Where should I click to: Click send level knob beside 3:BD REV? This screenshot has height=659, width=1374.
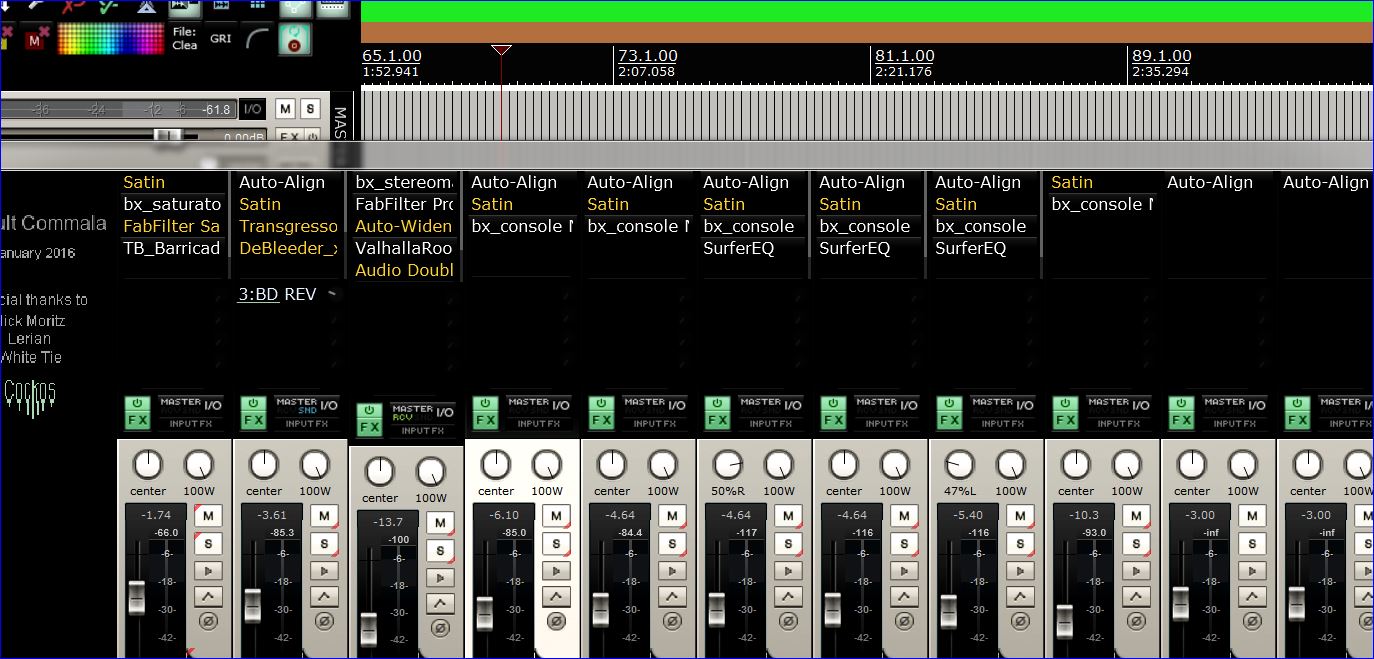tap(333, 294)
